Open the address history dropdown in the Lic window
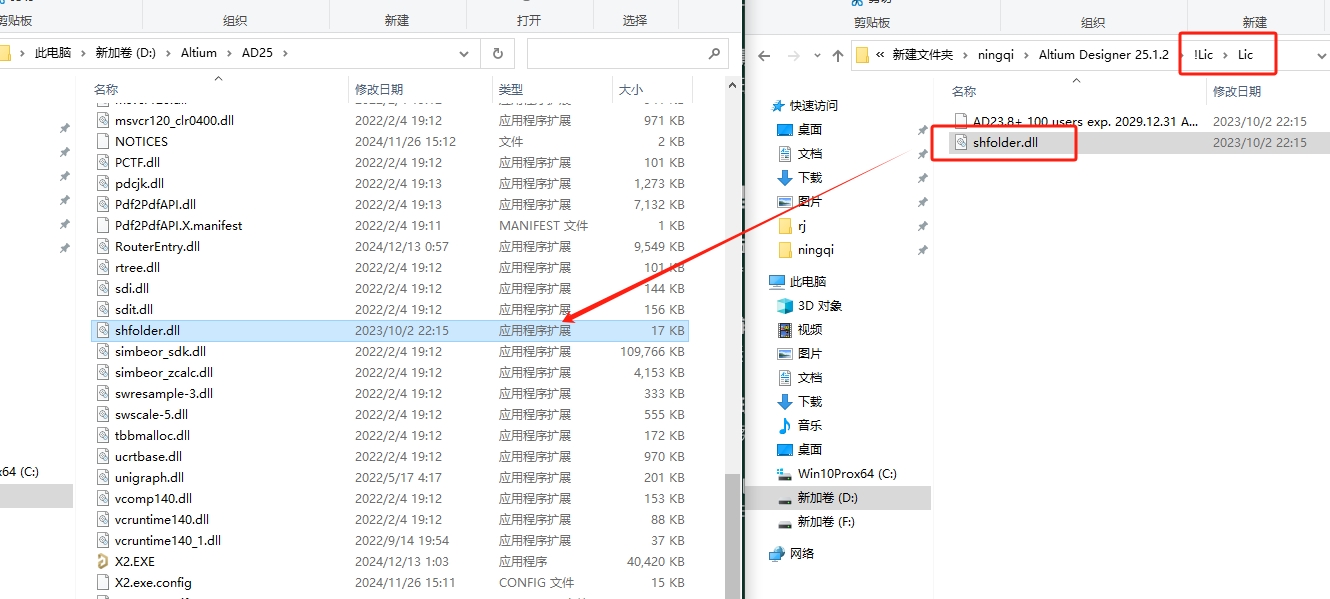 click(1320, 55)
